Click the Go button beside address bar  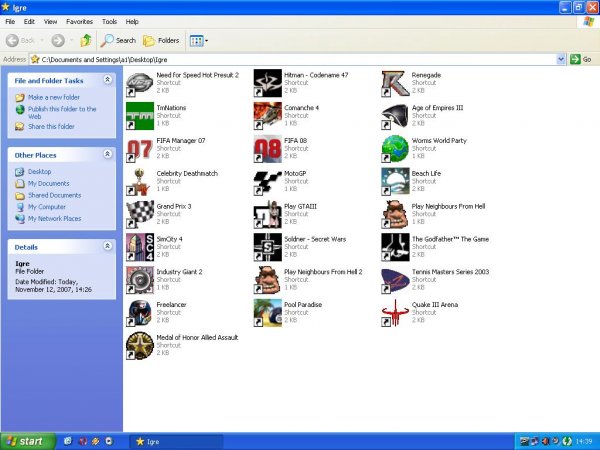coord(581,59)
